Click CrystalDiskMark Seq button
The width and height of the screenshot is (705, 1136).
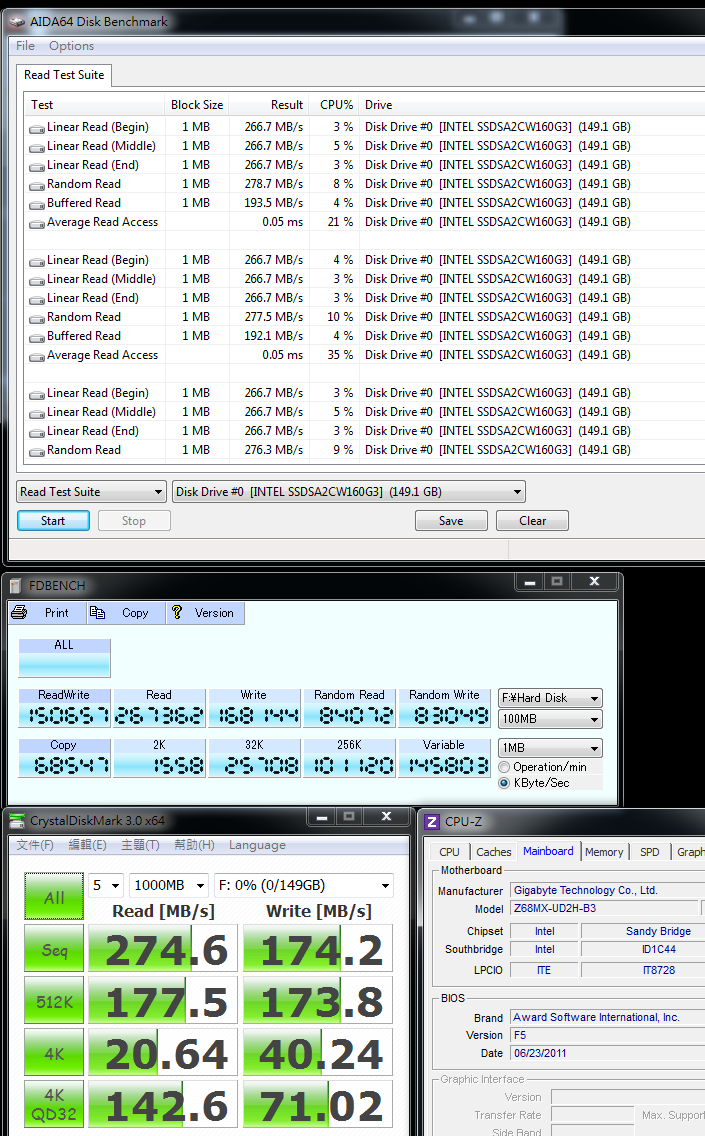tap(54, 948)
